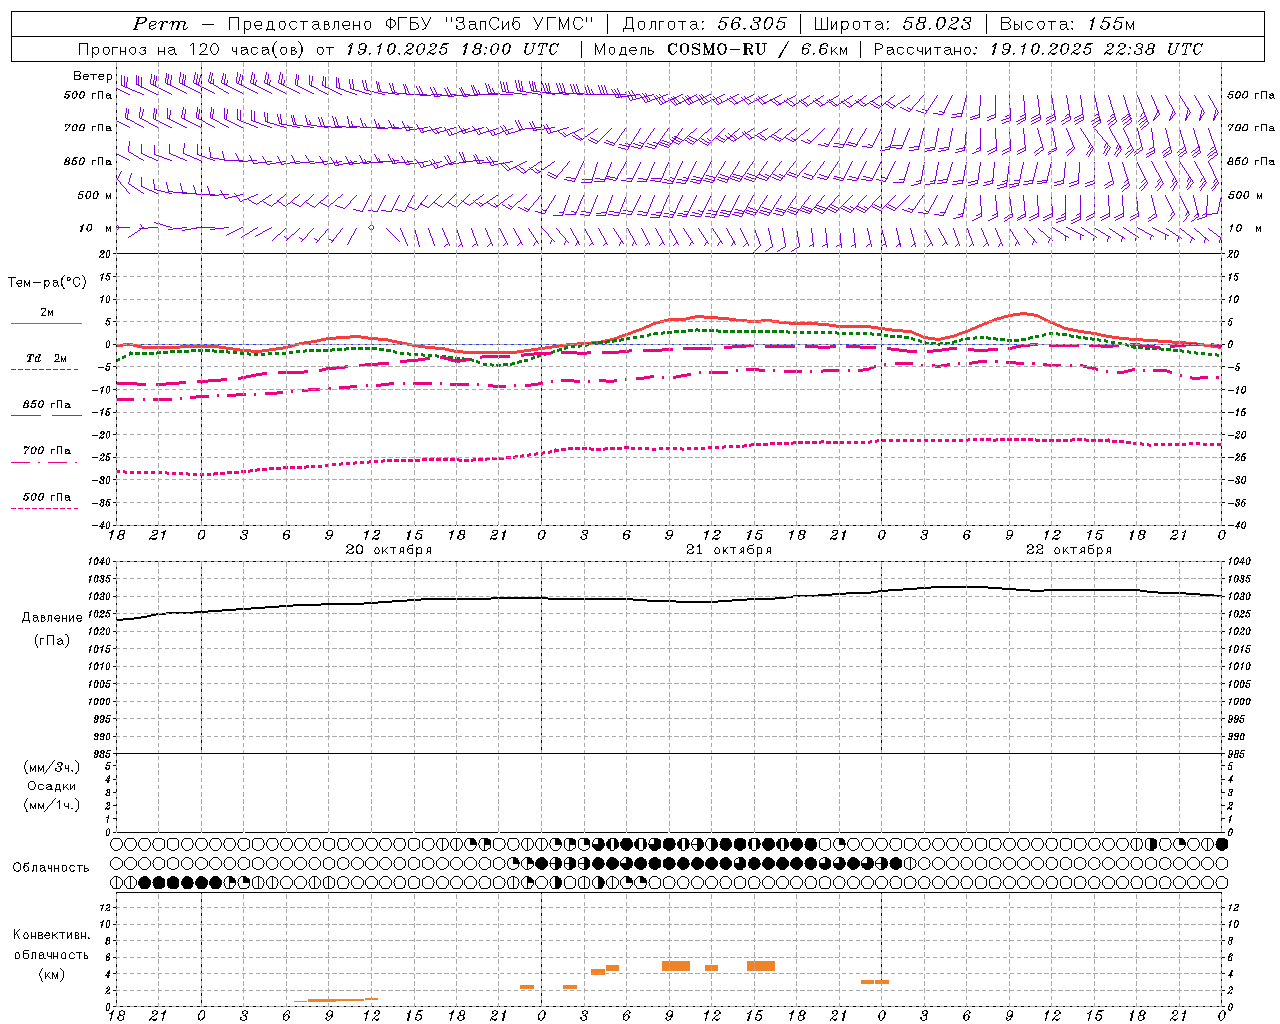Click the "850 гПа" temperature legend entry

(x=46, y=405)
